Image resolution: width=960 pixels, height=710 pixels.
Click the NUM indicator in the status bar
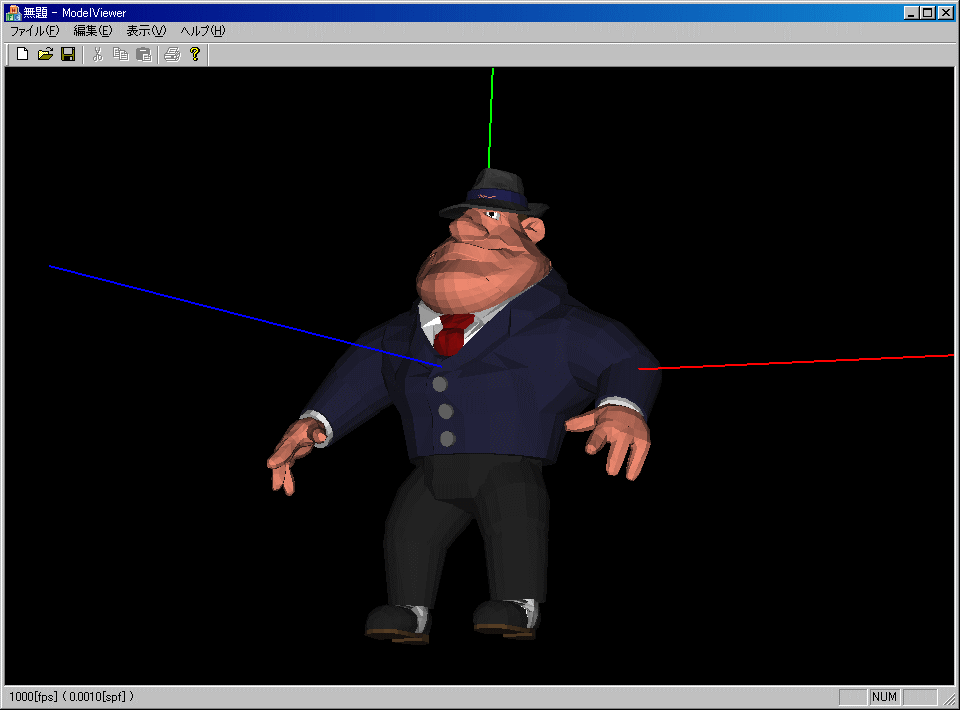884,697
